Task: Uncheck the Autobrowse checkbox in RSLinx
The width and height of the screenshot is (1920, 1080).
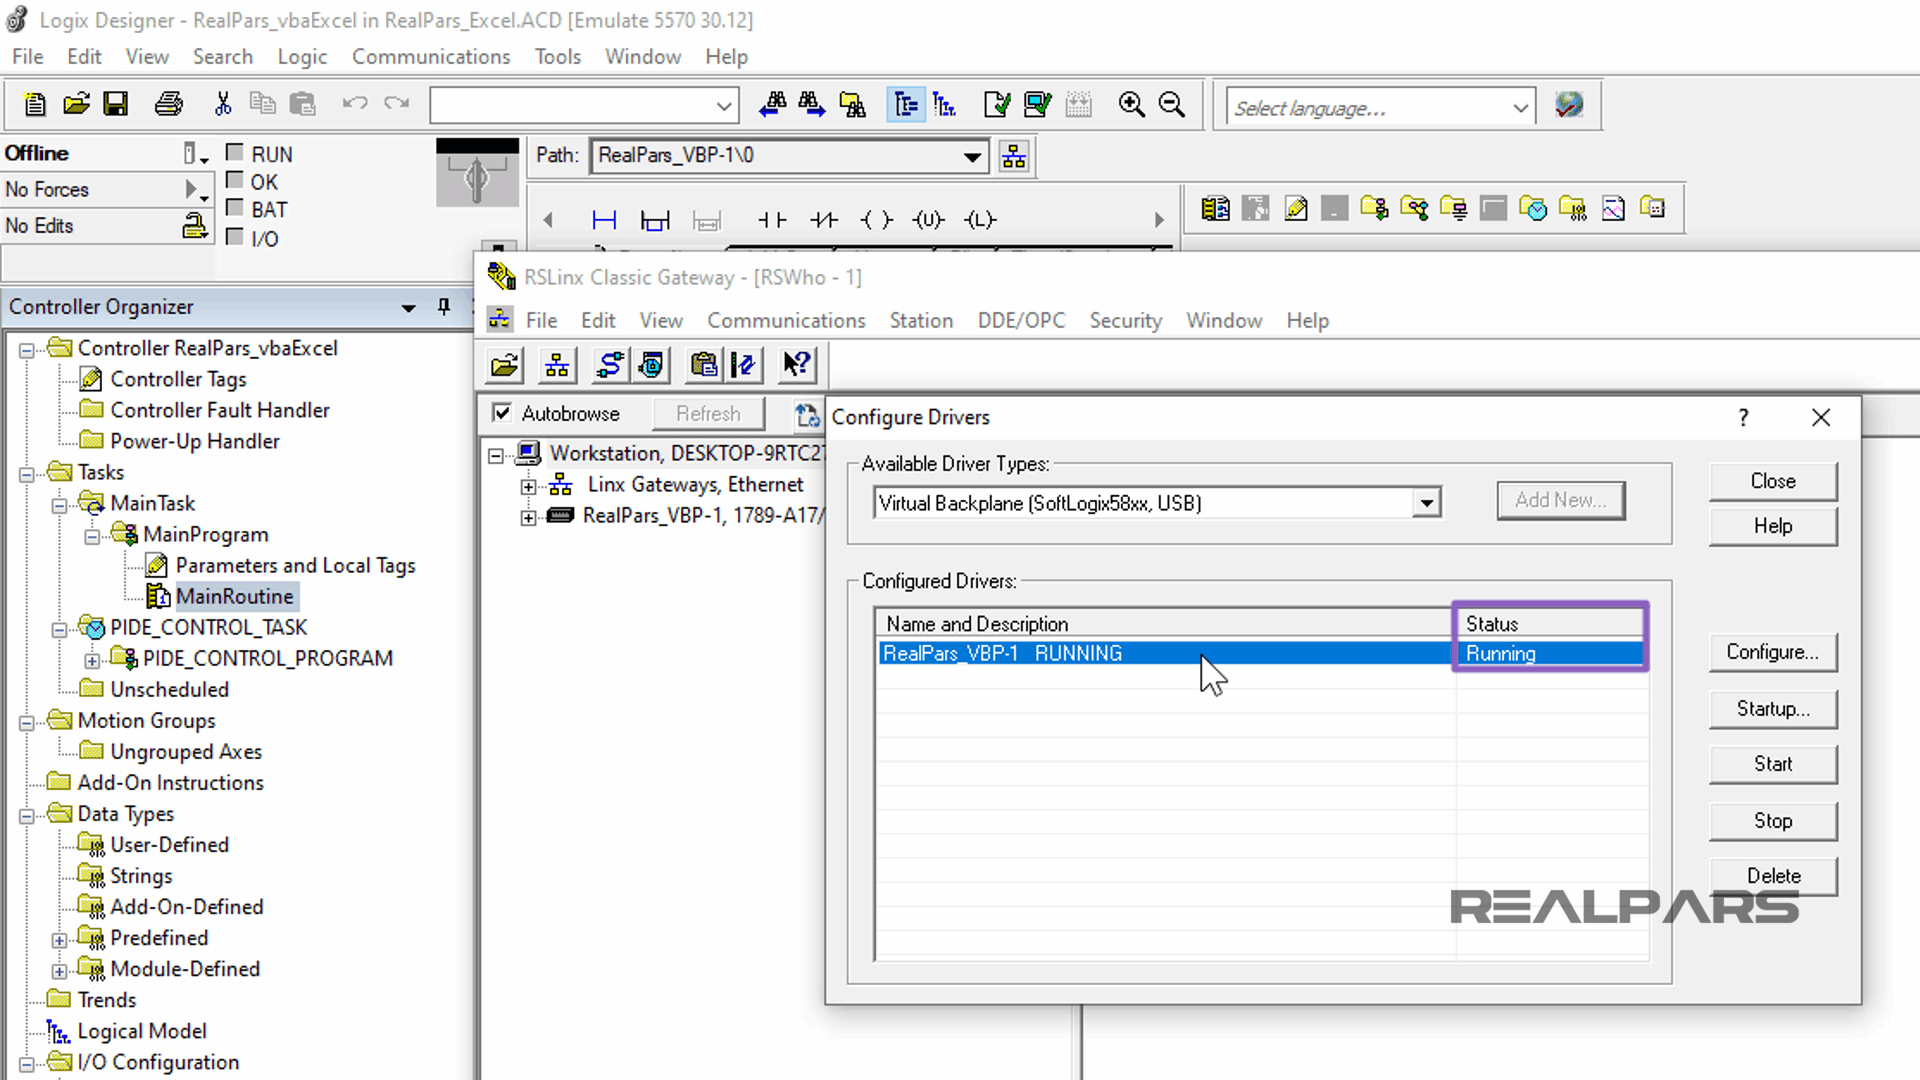Action: [502, 413]
